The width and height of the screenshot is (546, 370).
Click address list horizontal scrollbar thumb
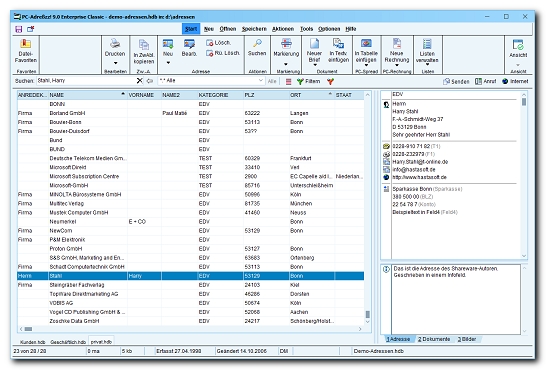[x=29, y=329]
